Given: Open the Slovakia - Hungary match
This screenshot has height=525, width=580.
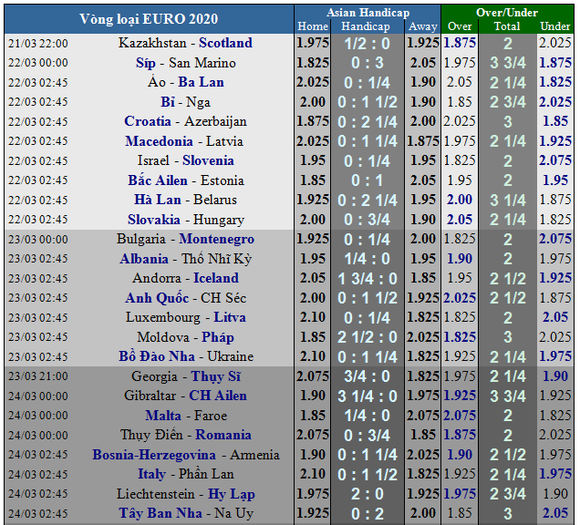Looking at the screenshot, I should [x=186, y=219].
